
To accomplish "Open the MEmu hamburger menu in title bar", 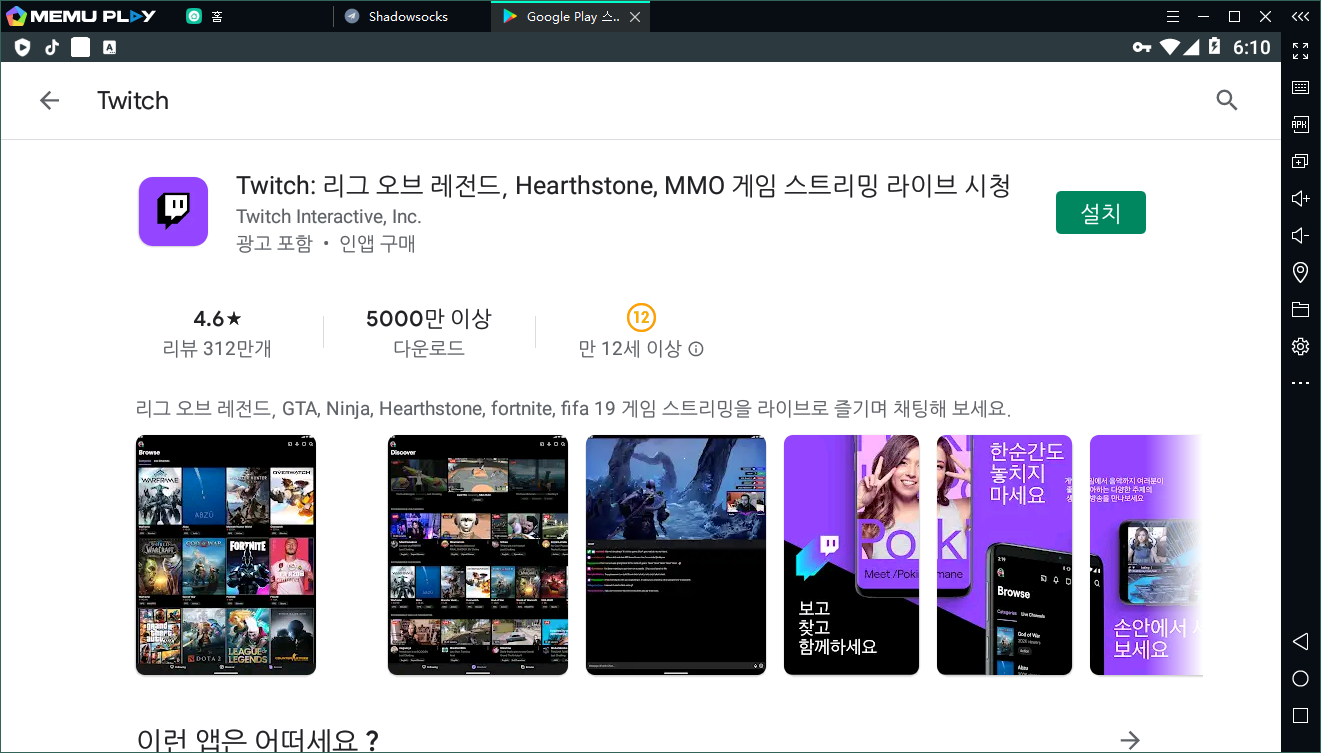I will (1173, 16).
